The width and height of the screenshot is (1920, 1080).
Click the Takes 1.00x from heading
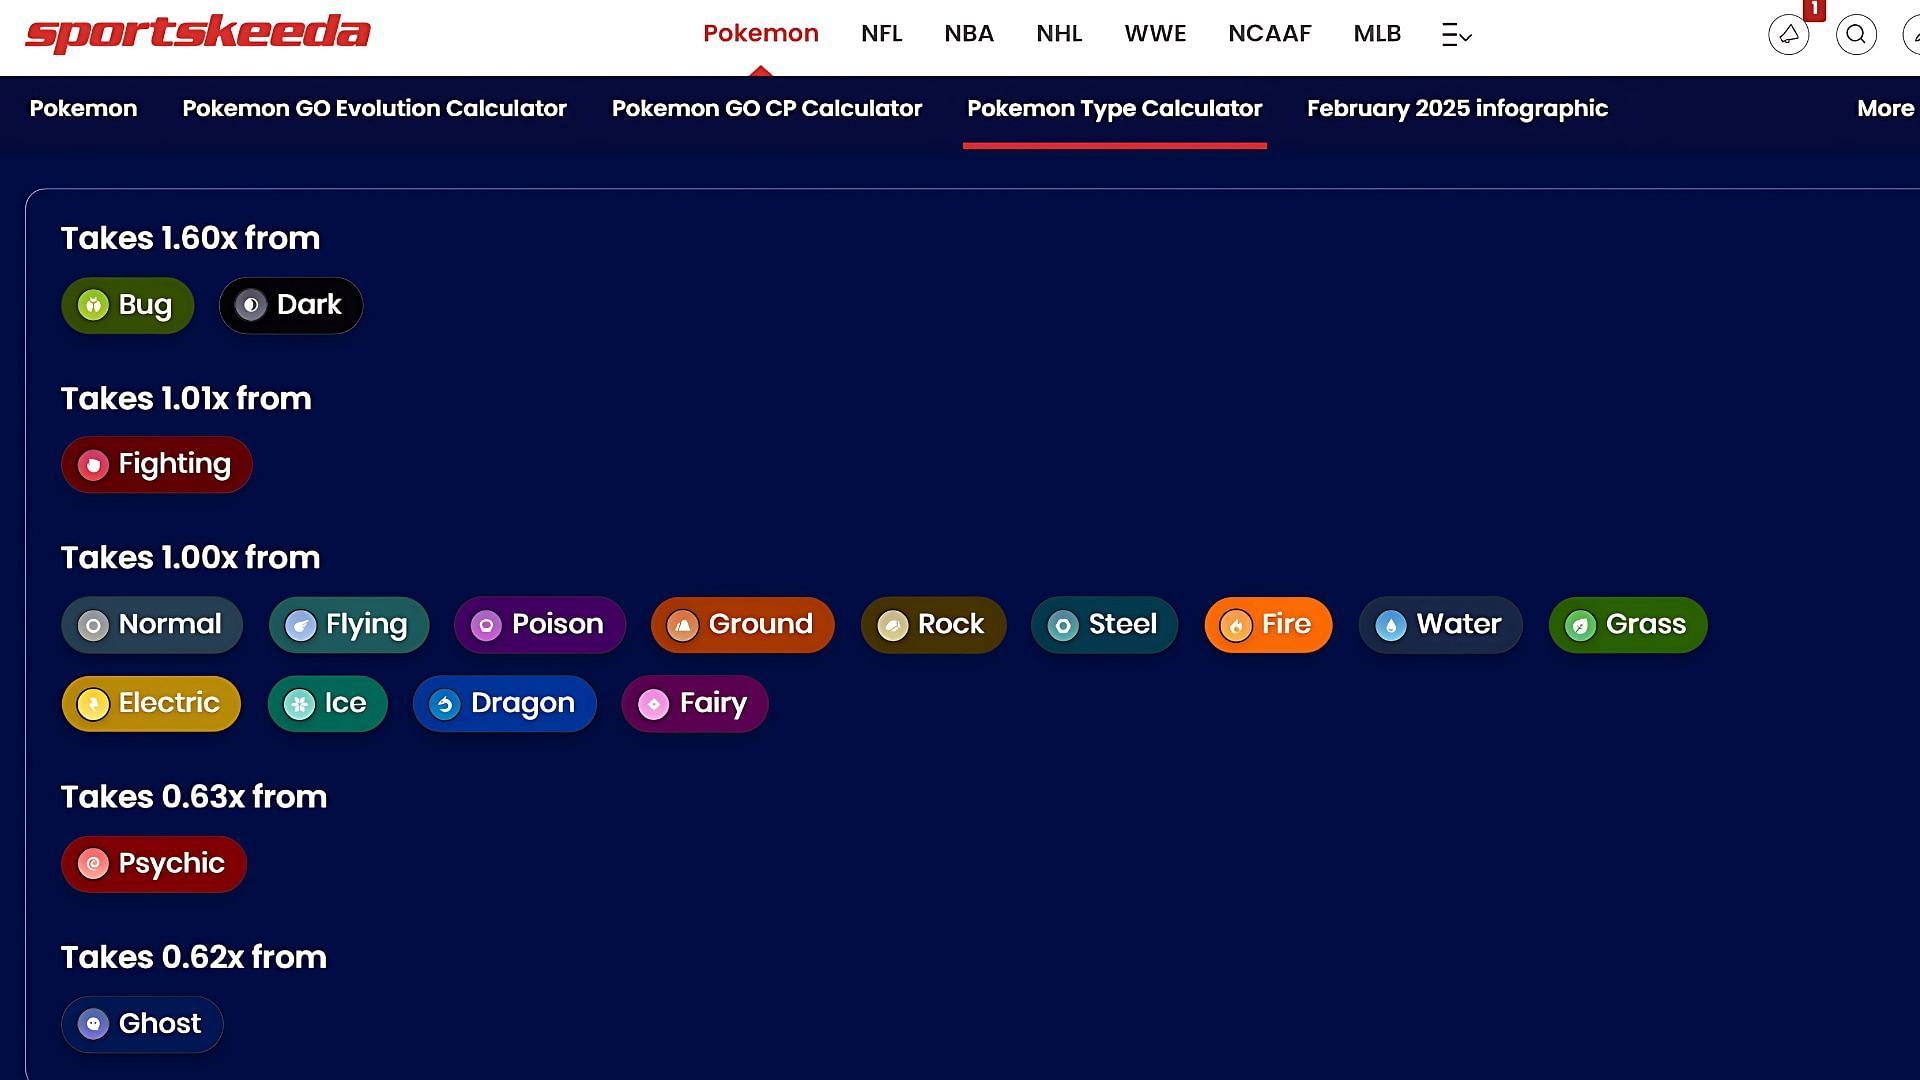pos(190,558)
